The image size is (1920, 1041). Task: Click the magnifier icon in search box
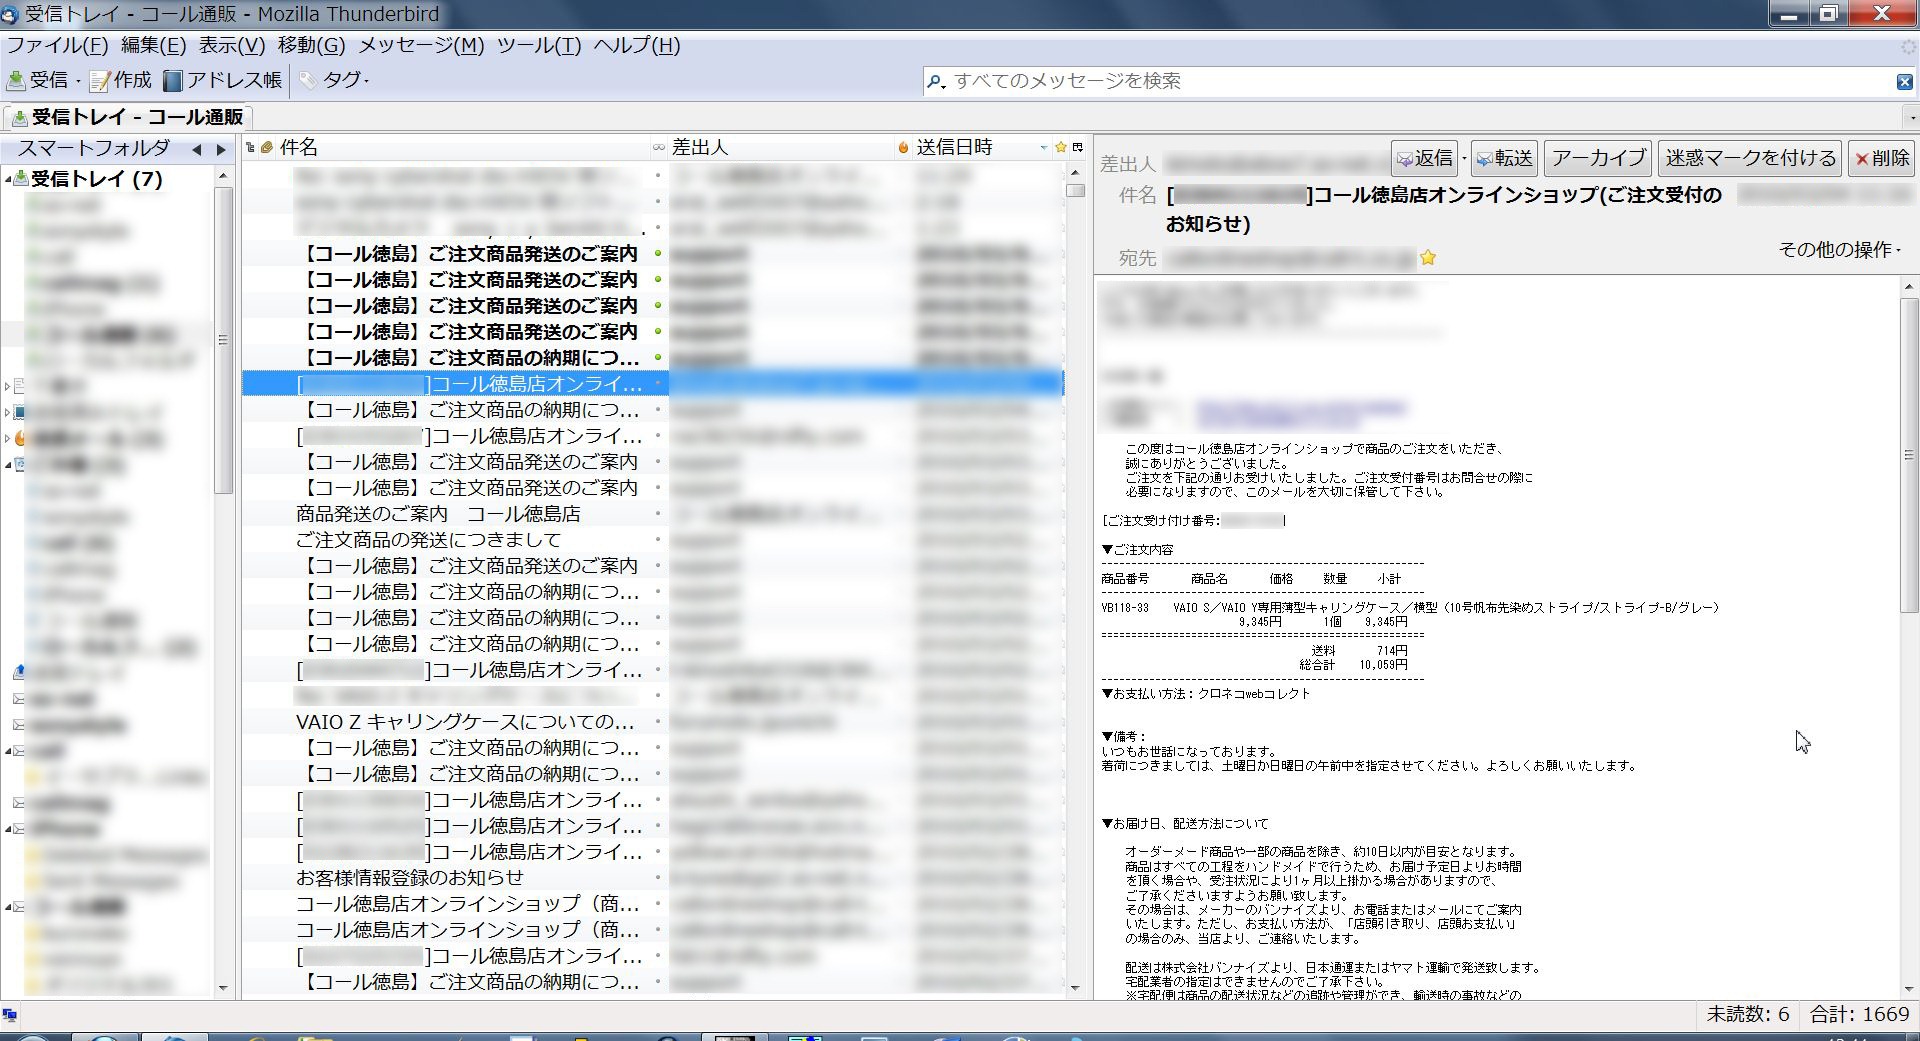(x=936, y=81)
